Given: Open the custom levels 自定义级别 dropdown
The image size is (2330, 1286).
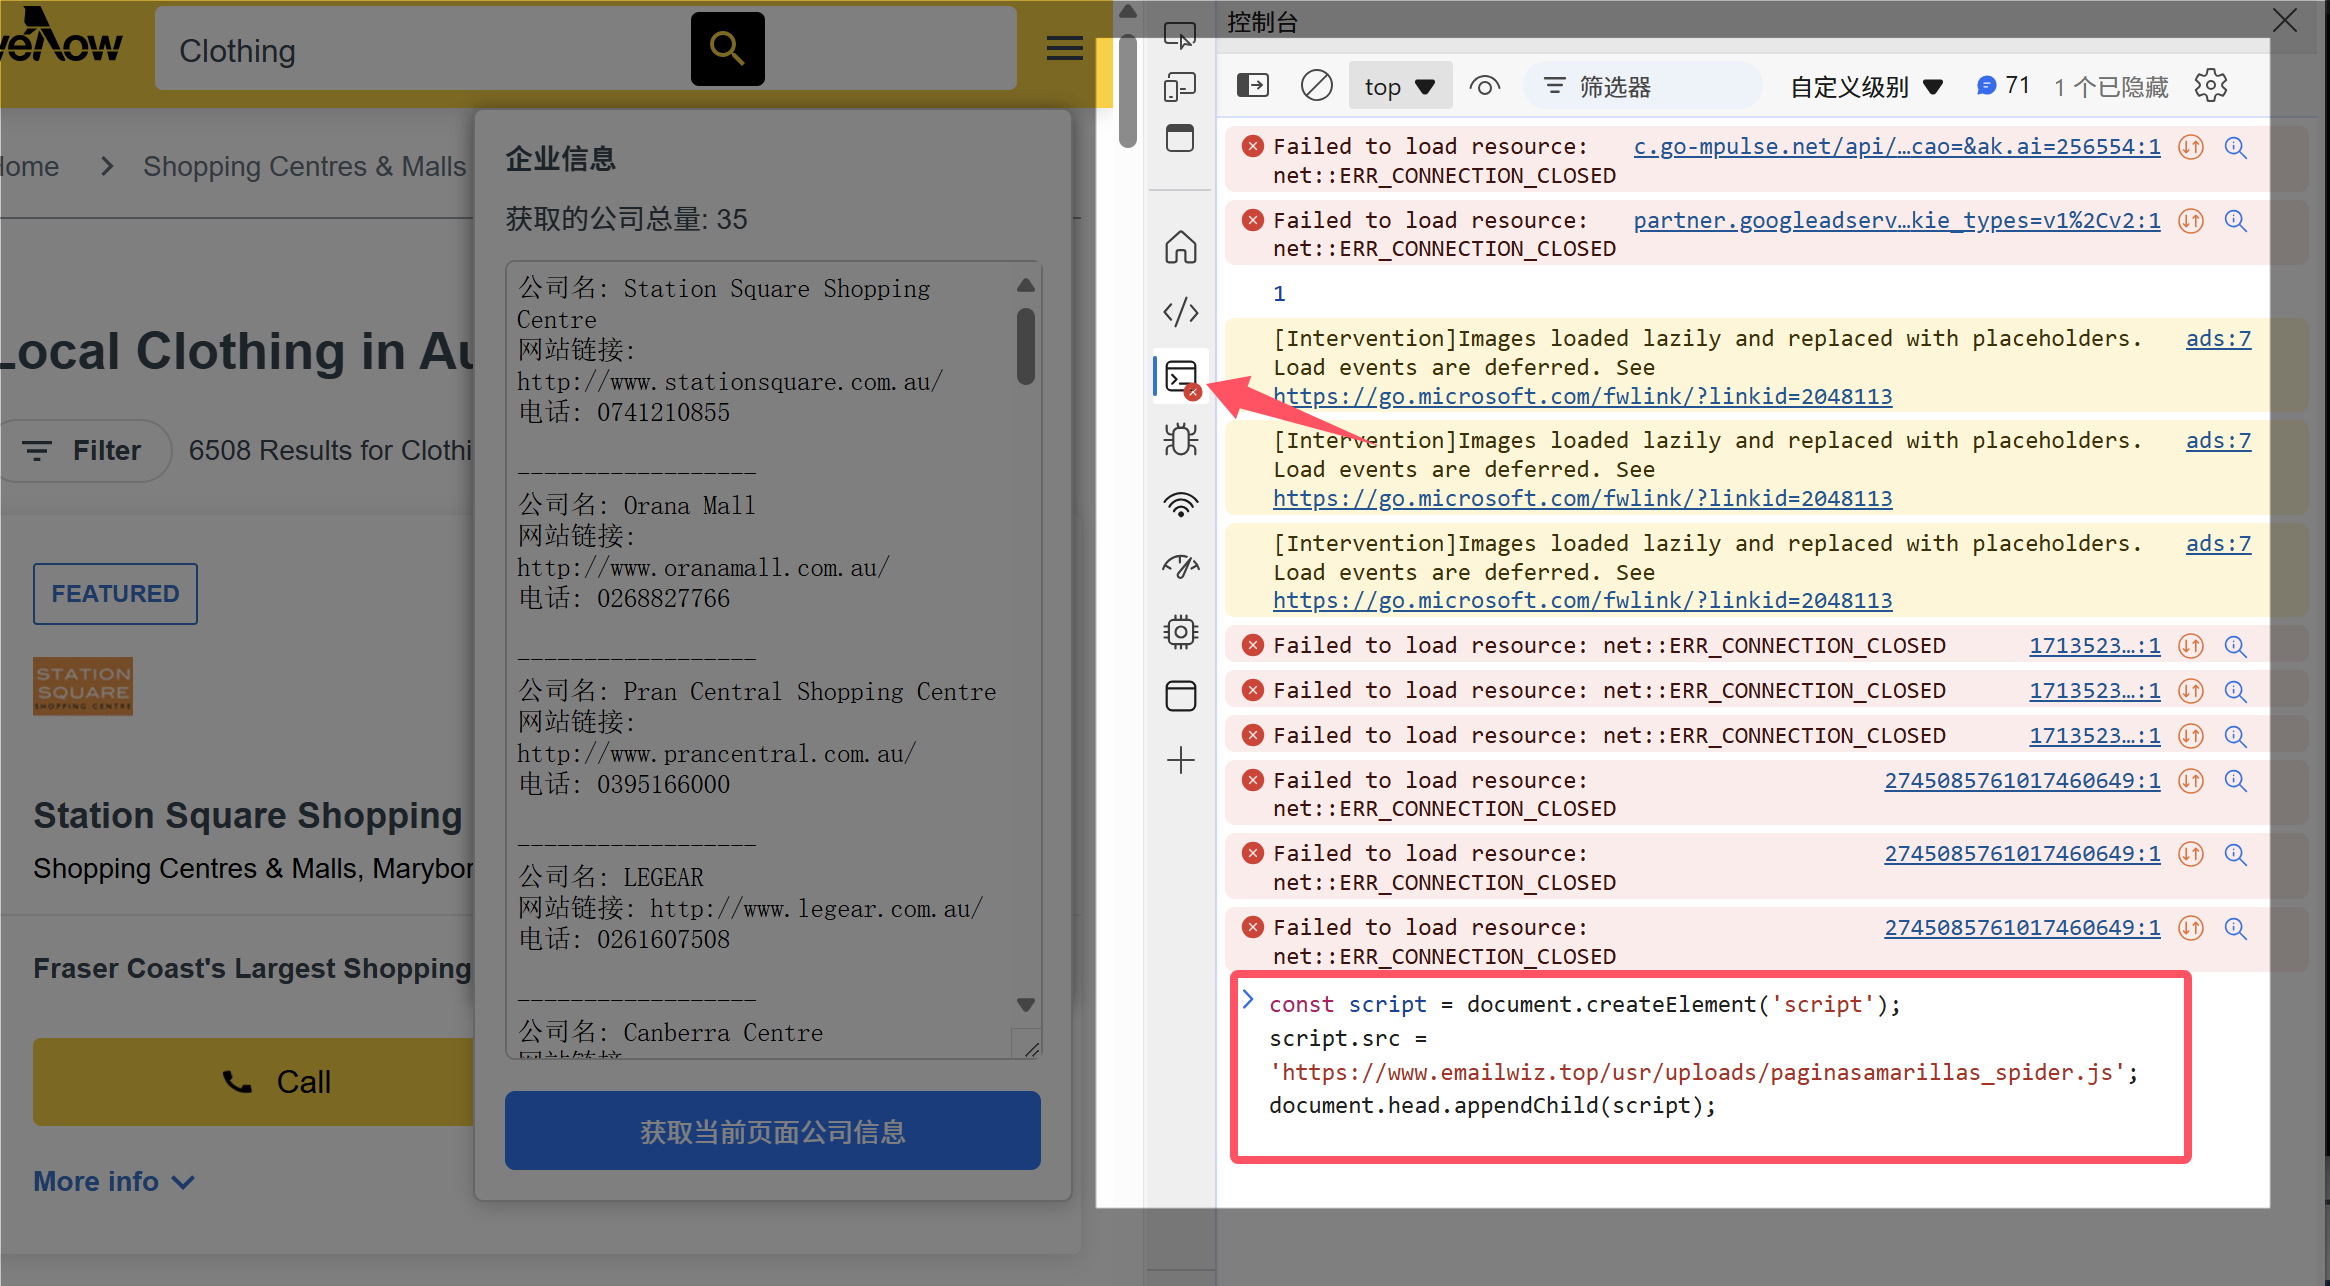Looking at the screenshot, I should coord(1866,87).
